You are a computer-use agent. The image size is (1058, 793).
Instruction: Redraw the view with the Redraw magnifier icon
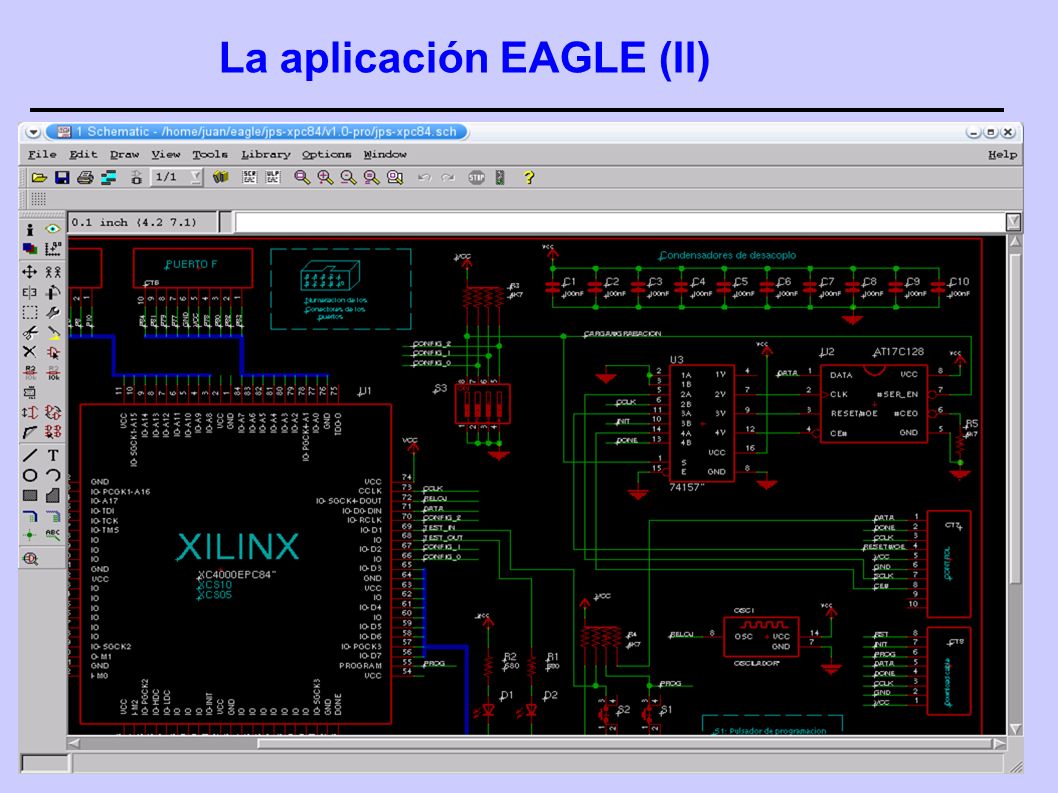[x=371, y=177]
